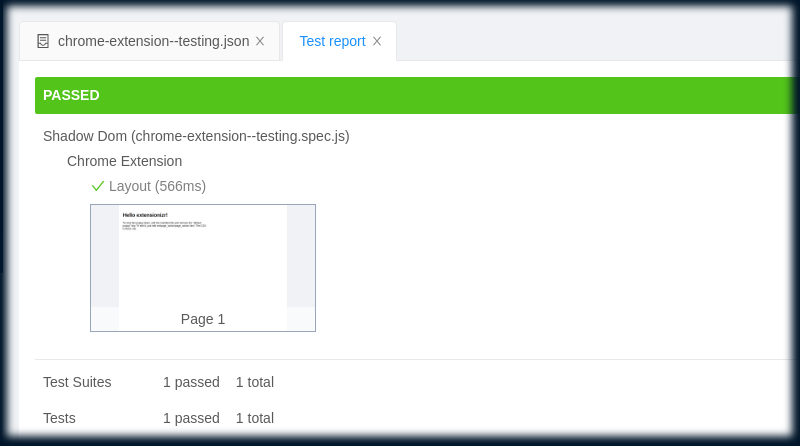The height and width of the screenshot is (446, 800).
Task: Click the green PASSED status banner
Action: (x=415, y=95)
